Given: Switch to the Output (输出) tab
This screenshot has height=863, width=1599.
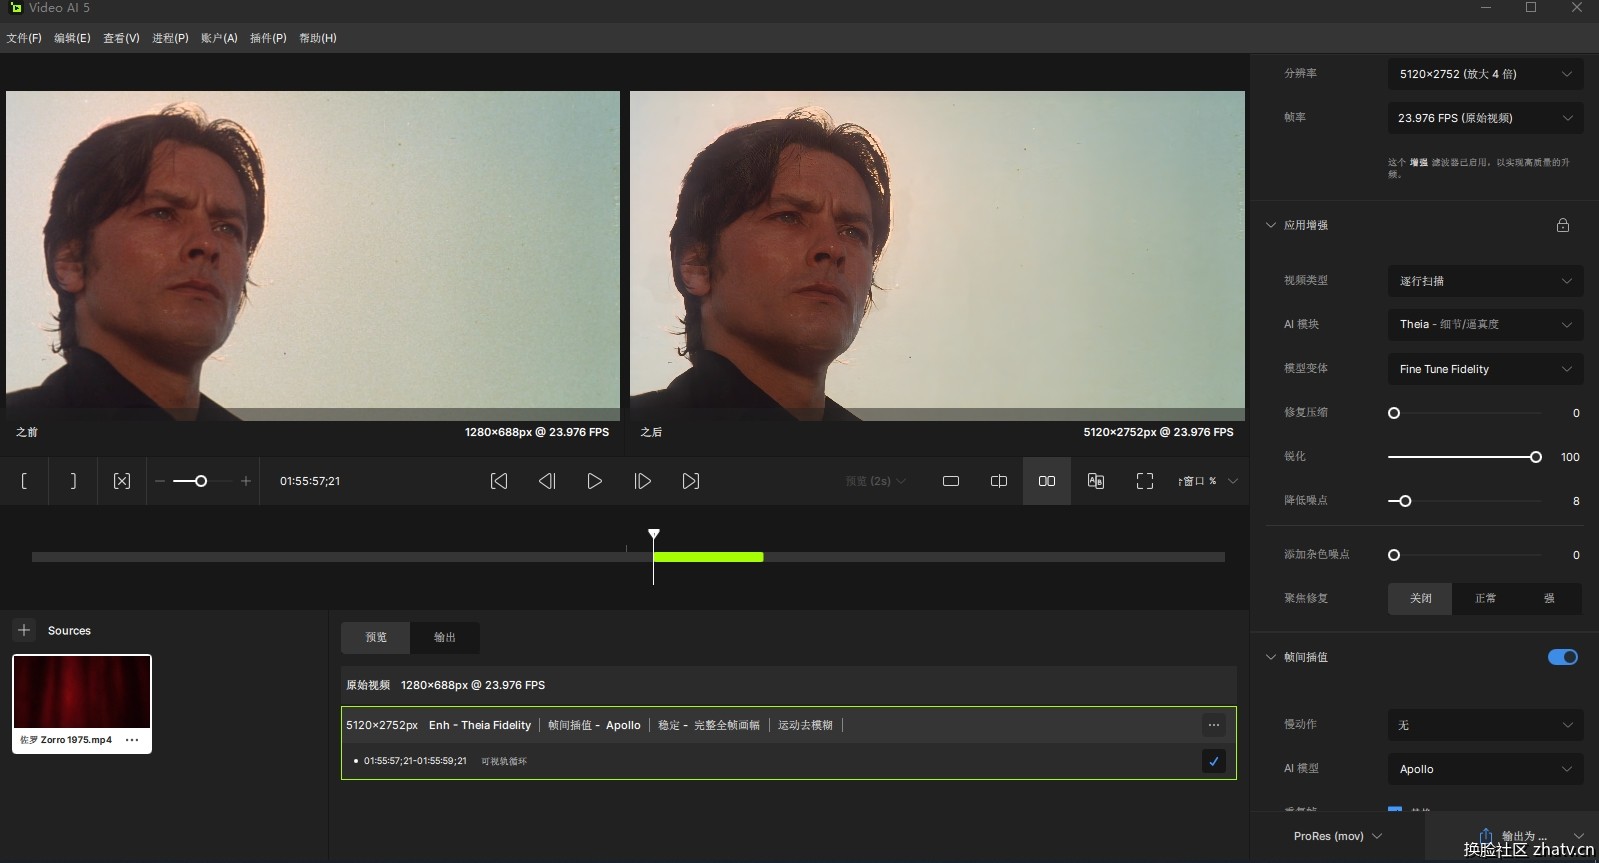Looking at the screenshot, I should click(x=445, y=637).
